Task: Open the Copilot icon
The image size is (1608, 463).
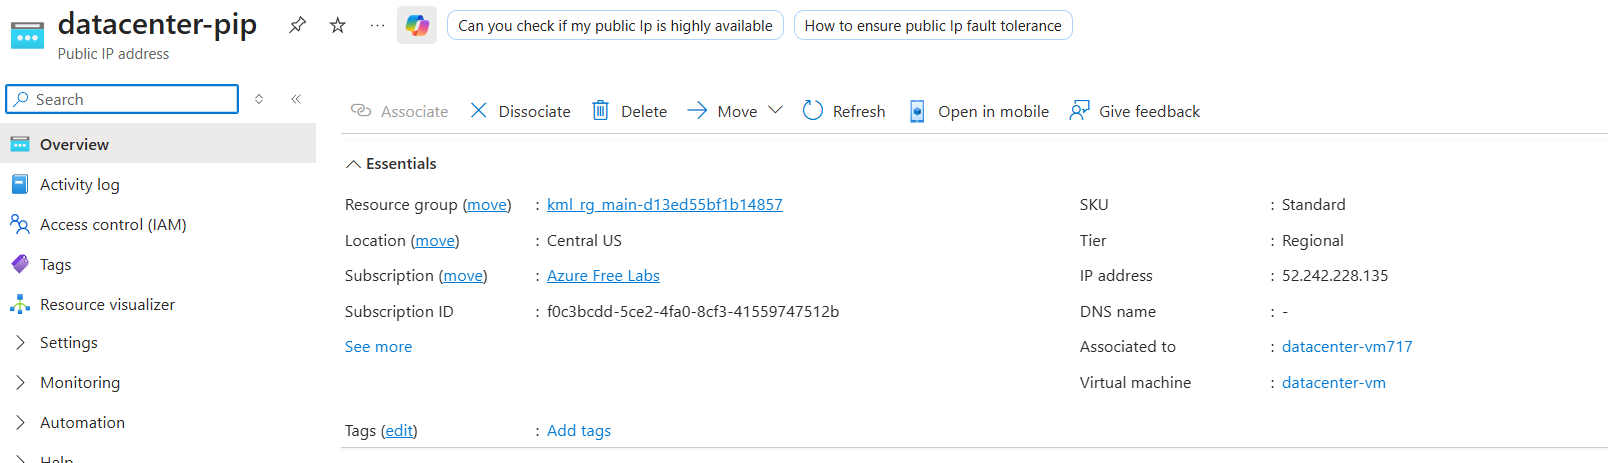Action: click(417, 25)
